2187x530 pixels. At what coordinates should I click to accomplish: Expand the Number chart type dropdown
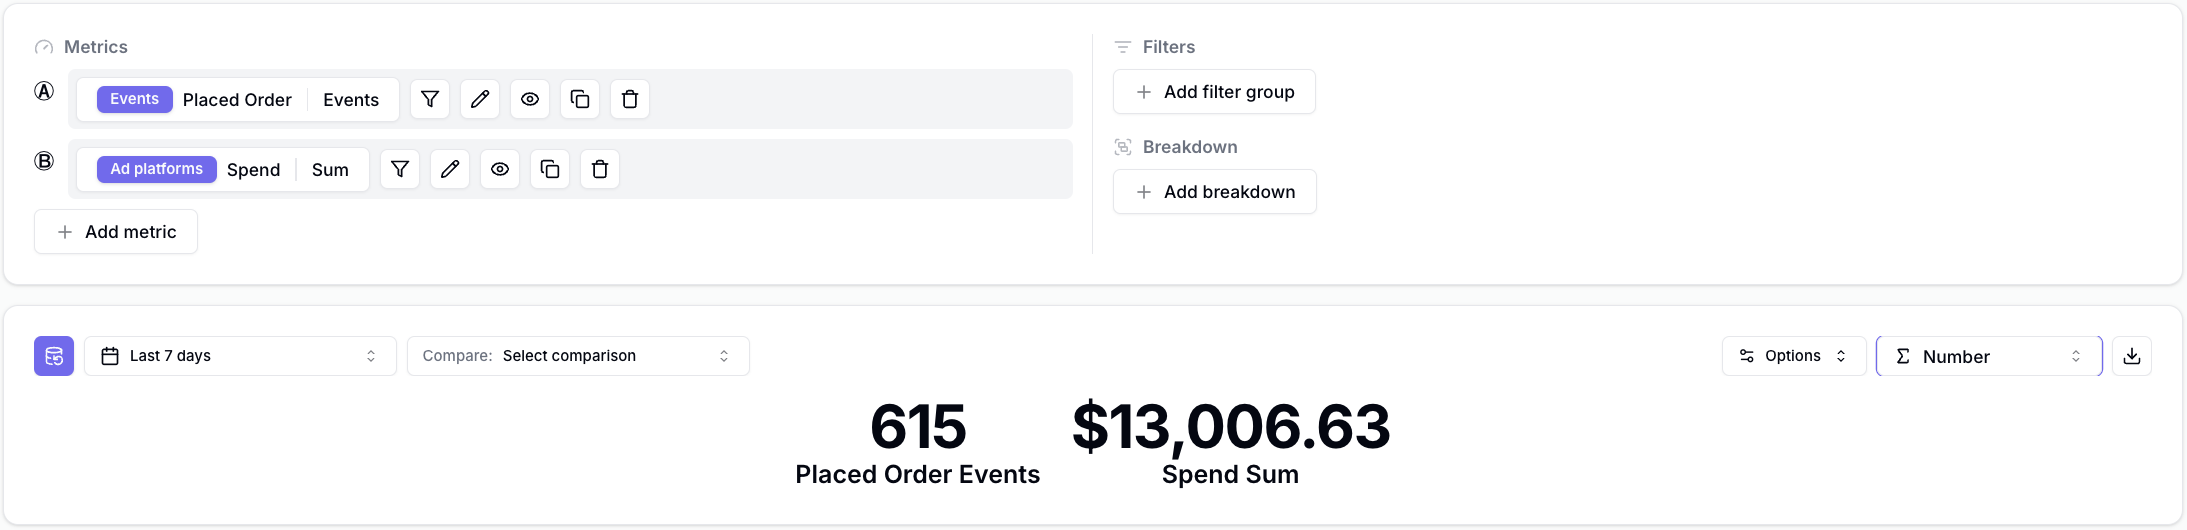coord(1988,356)
